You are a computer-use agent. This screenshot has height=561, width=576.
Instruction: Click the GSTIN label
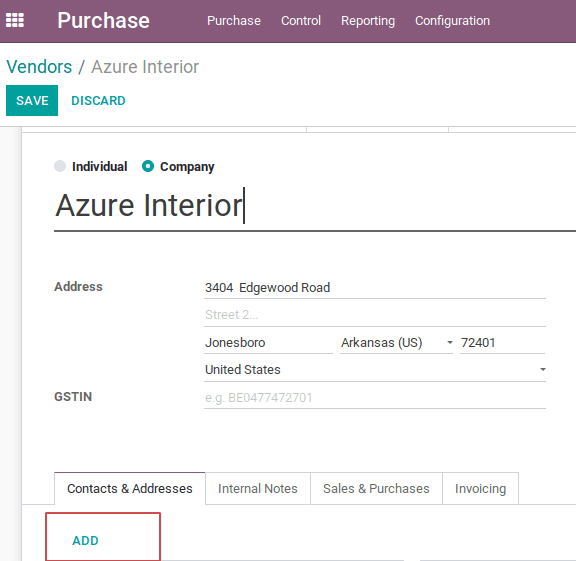(73, 397)
